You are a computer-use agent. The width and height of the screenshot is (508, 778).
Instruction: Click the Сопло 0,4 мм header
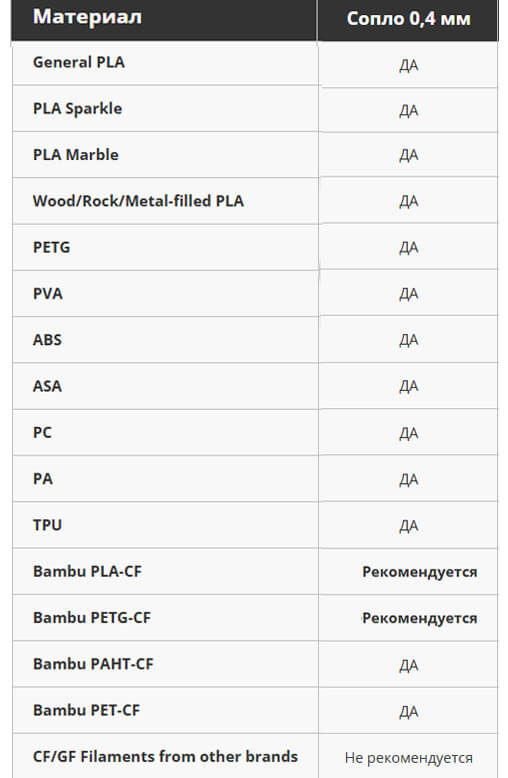click(x=408, y=19)
